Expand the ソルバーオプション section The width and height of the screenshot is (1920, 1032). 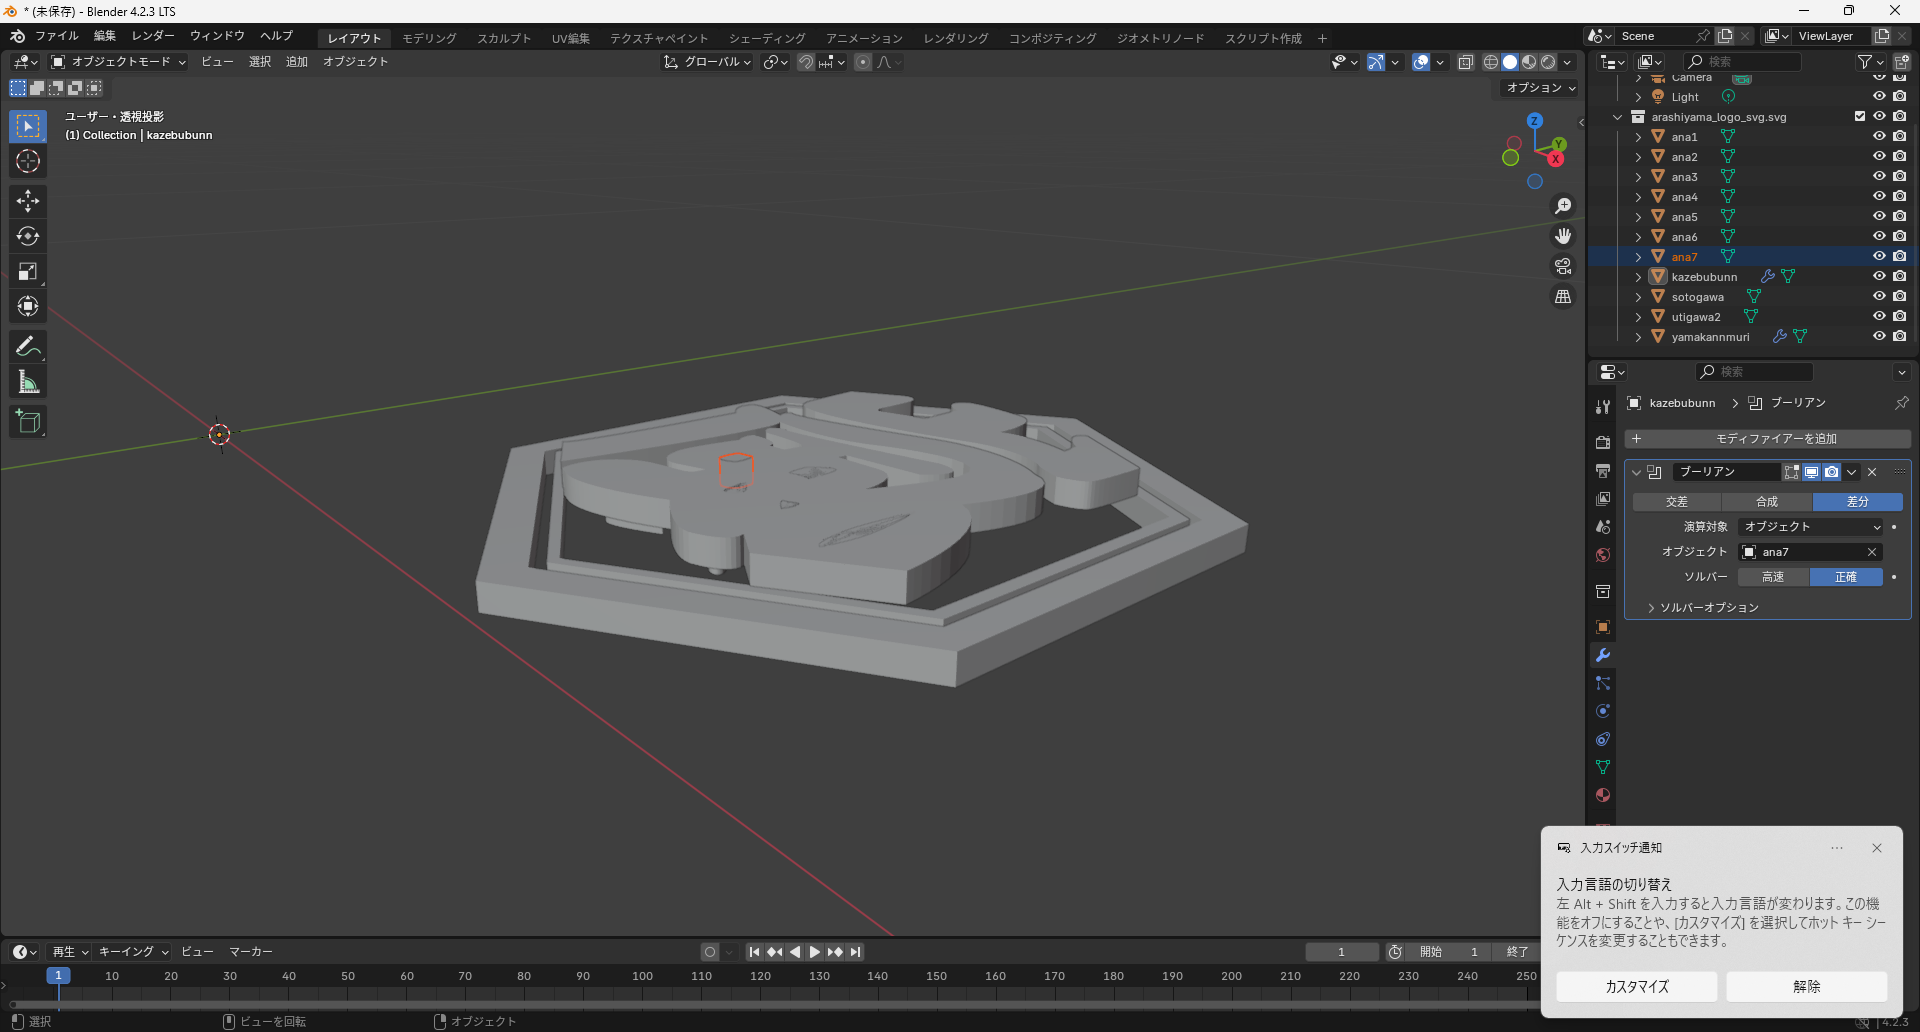pyautogui.click(x=1708, y=608)
